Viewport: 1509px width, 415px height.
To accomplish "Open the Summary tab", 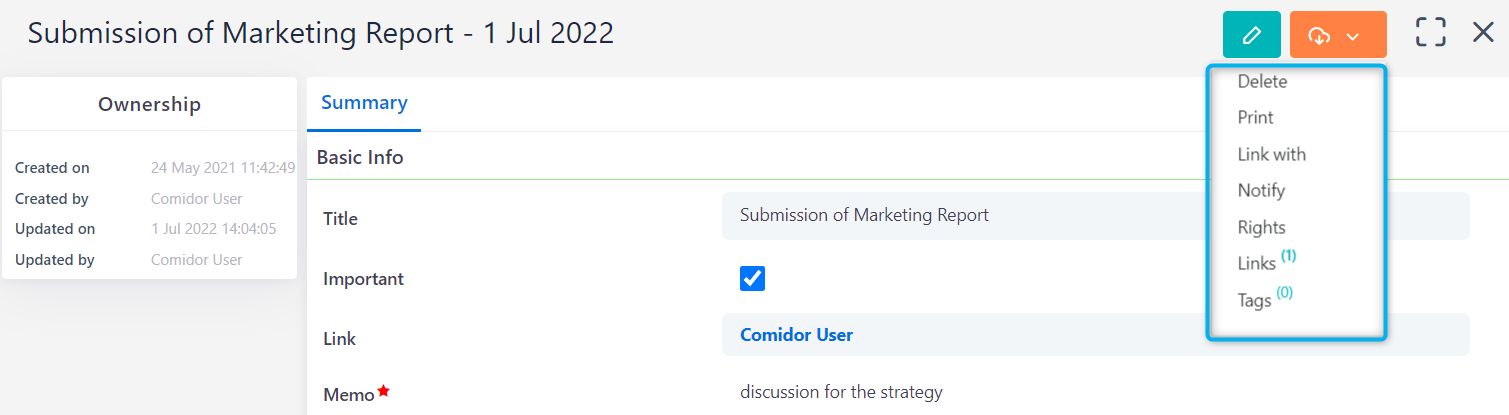I will [364, 103].
